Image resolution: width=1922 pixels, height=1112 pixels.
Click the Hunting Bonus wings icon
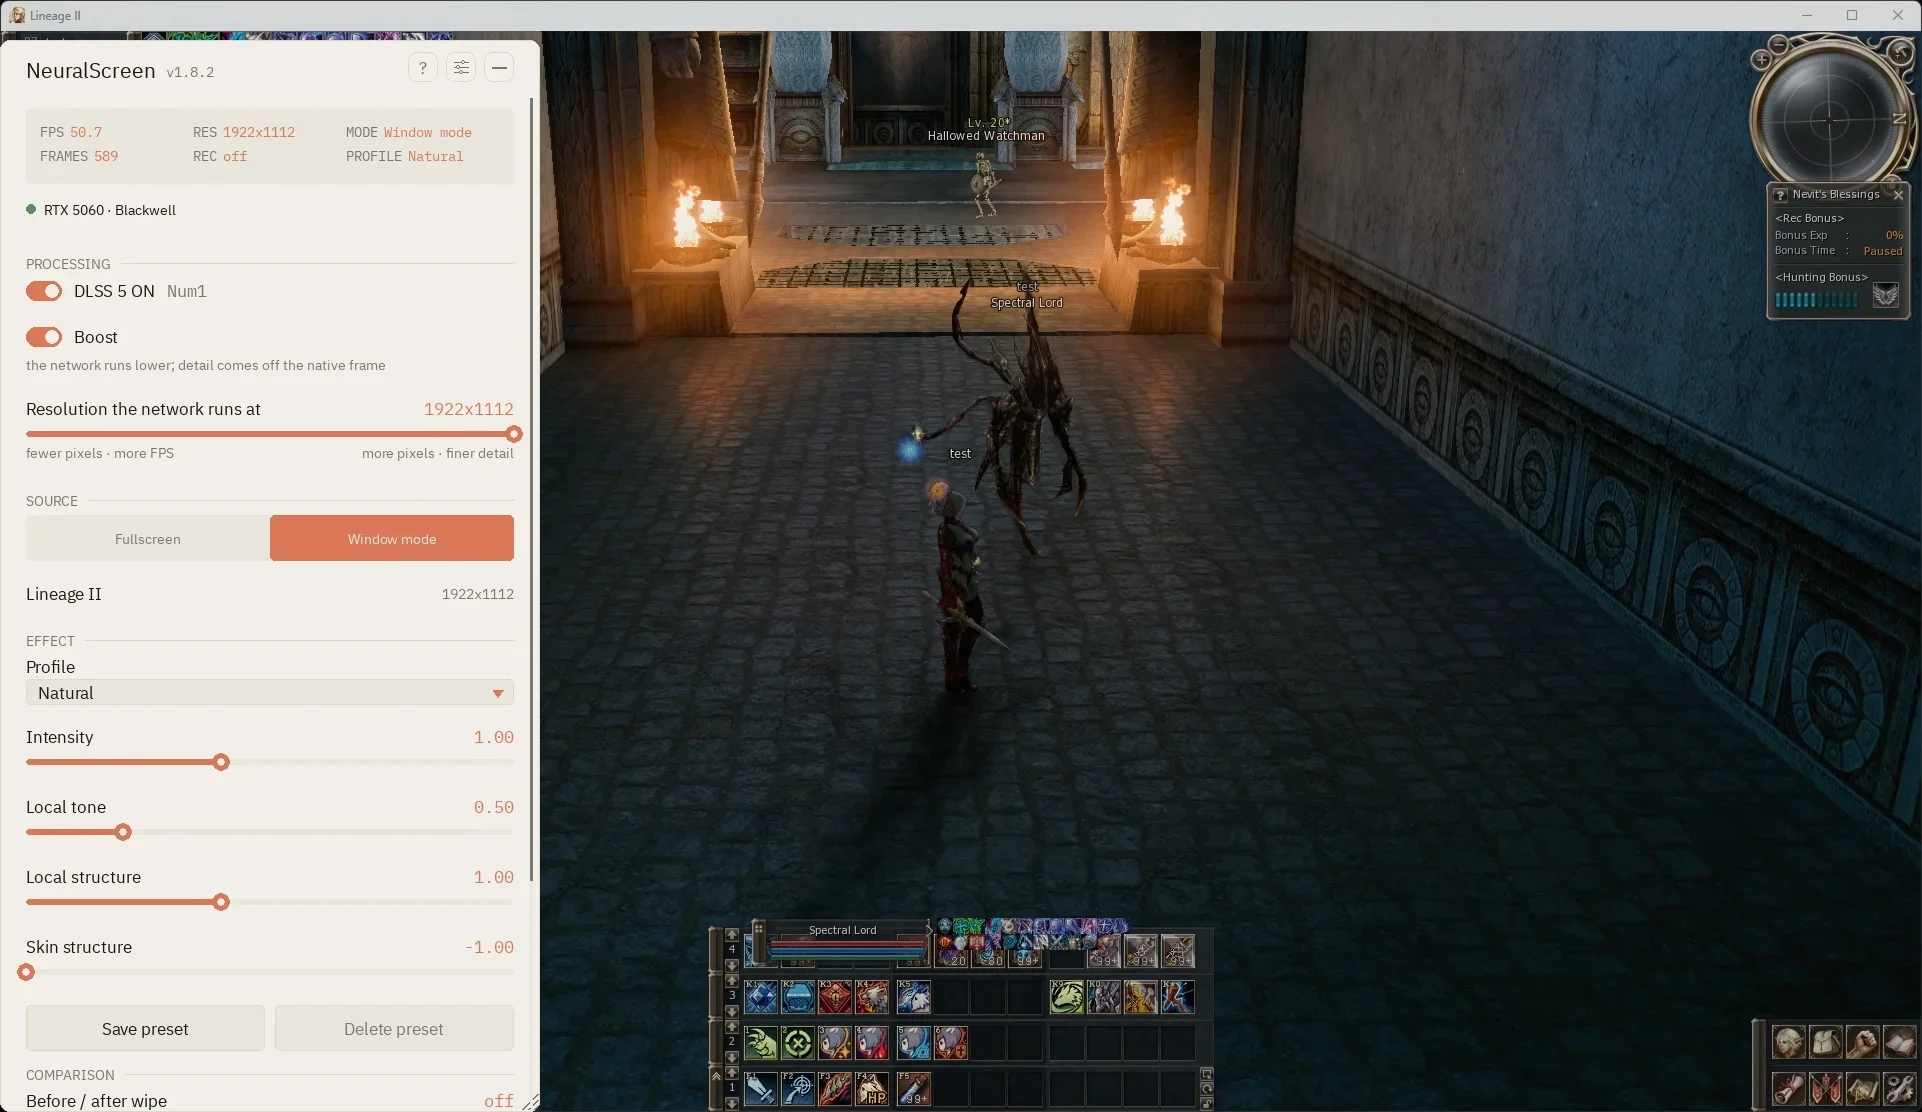pyautogui.click(x=1886, y=296)
